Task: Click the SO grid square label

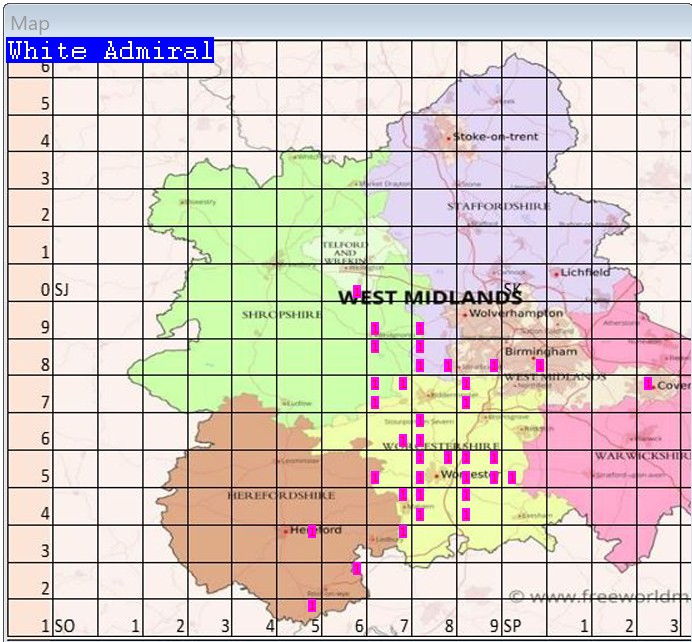Action: tap(64, 626)
